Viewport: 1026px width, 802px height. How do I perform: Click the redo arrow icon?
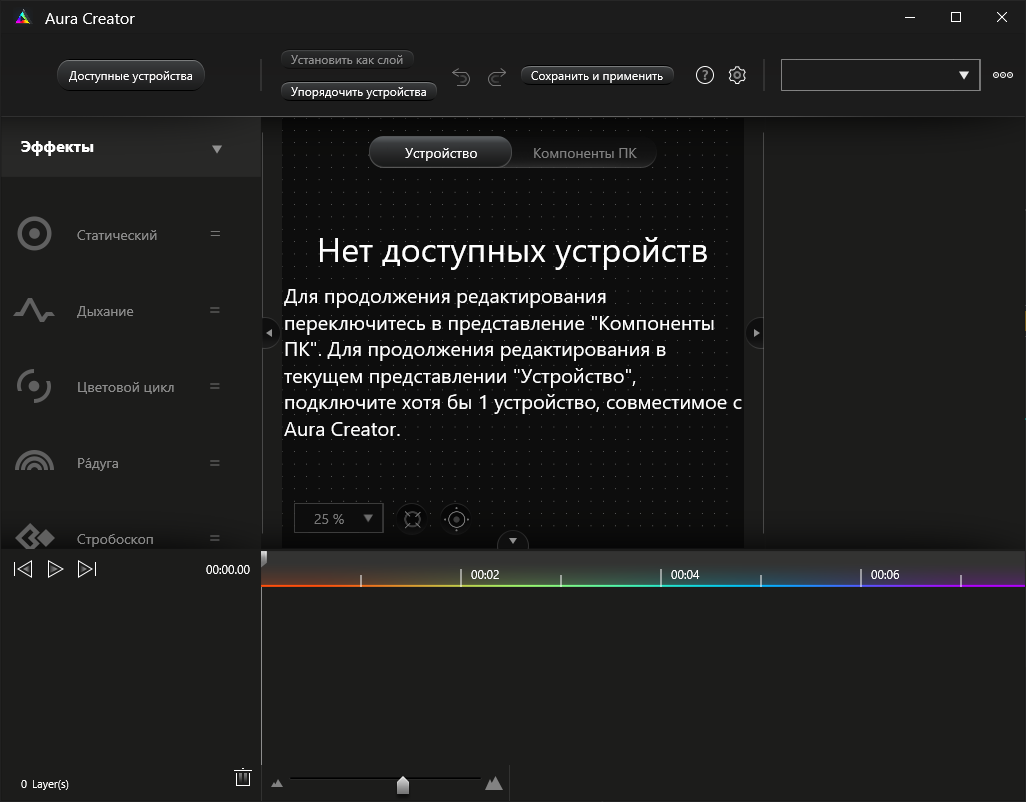496,77
